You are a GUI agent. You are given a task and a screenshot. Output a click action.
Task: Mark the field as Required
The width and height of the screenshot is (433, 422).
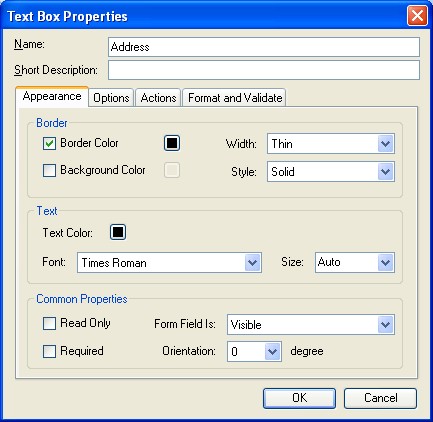[x=49, y=351]
